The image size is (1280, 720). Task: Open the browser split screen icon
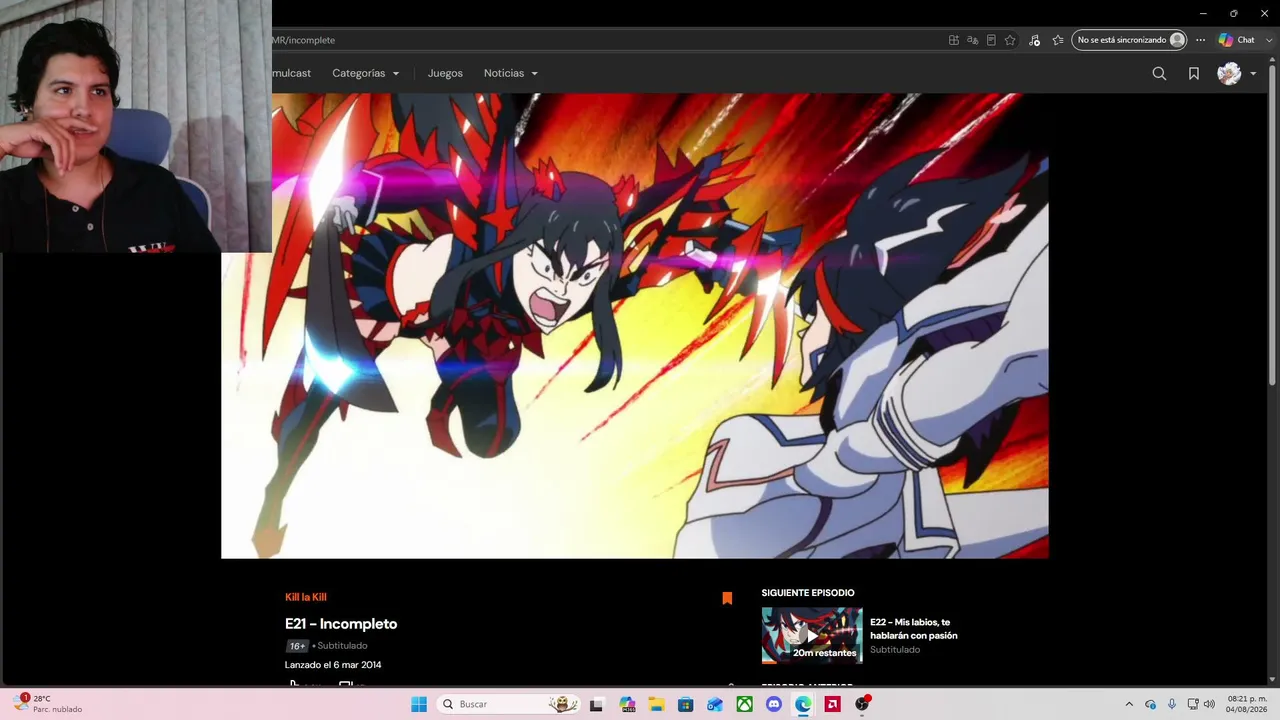pos(954,40)
